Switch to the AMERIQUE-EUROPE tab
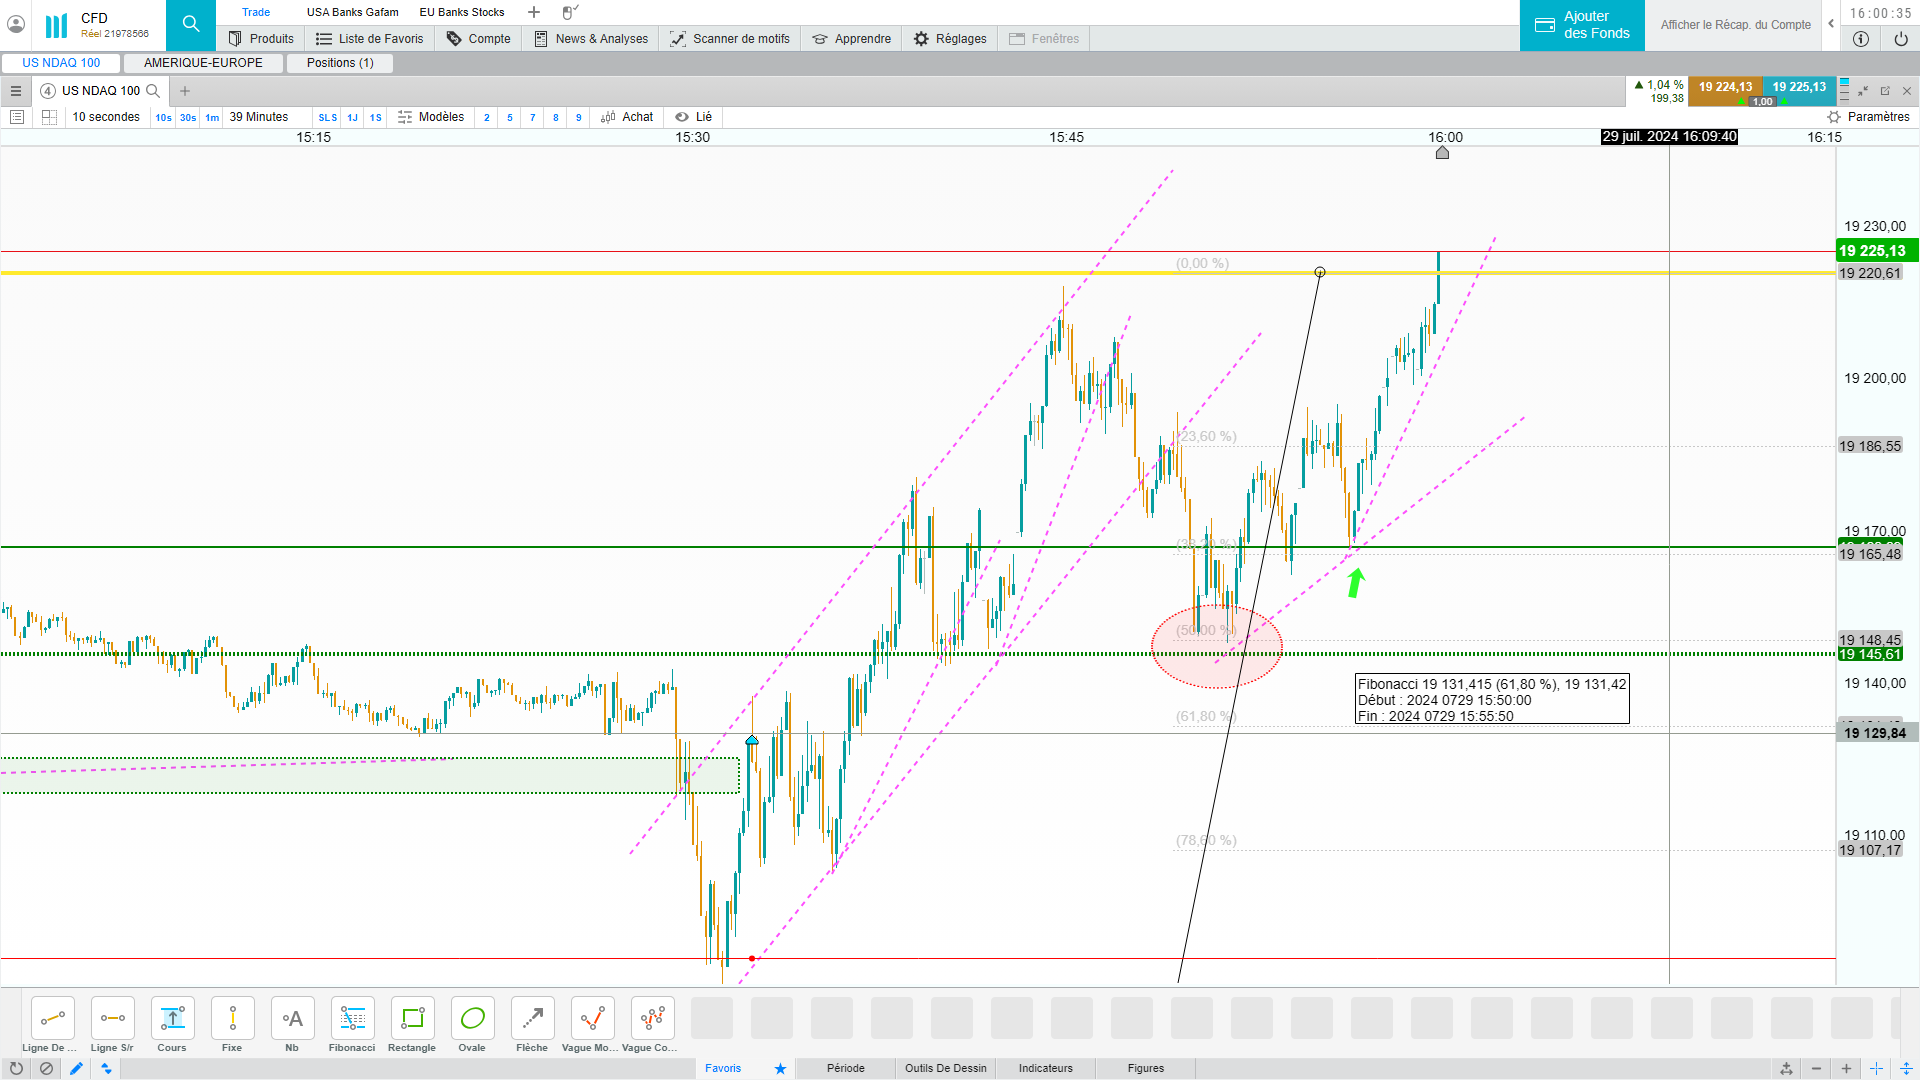1920x1080 pixels. (x=203, y=63)
